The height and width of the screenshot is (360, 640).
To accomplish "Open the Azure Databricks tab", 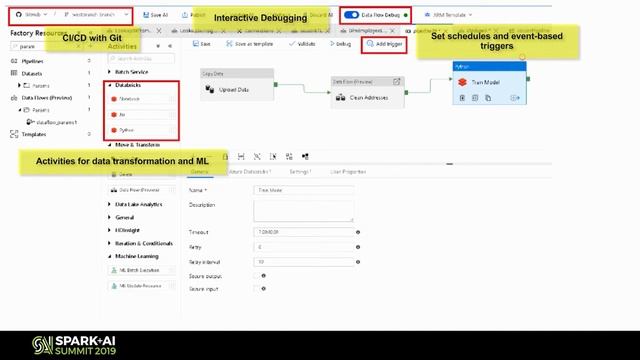I will pyautogui.click(x=249, y=172).
